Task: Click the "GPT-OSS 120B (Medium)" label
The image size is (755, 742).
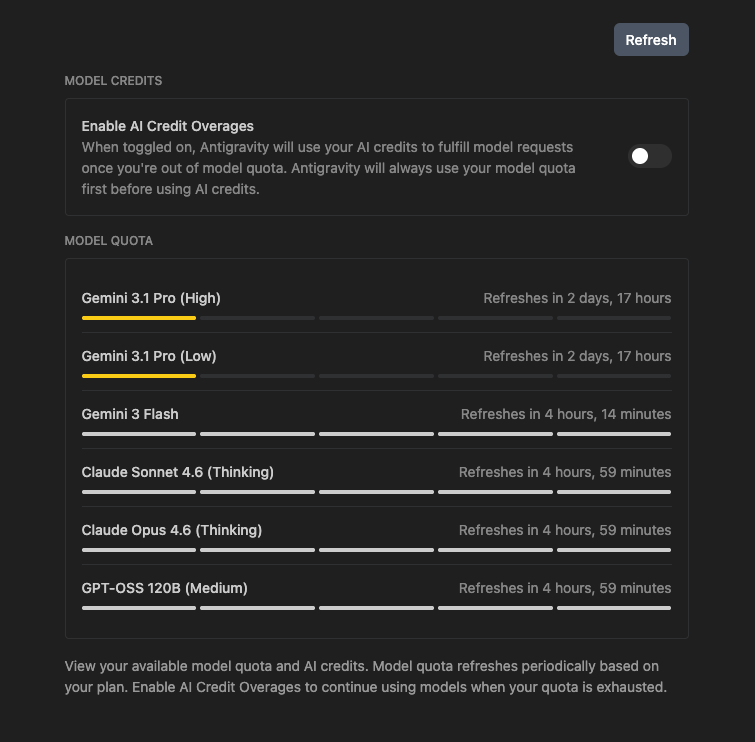Action: coord(165,588)
